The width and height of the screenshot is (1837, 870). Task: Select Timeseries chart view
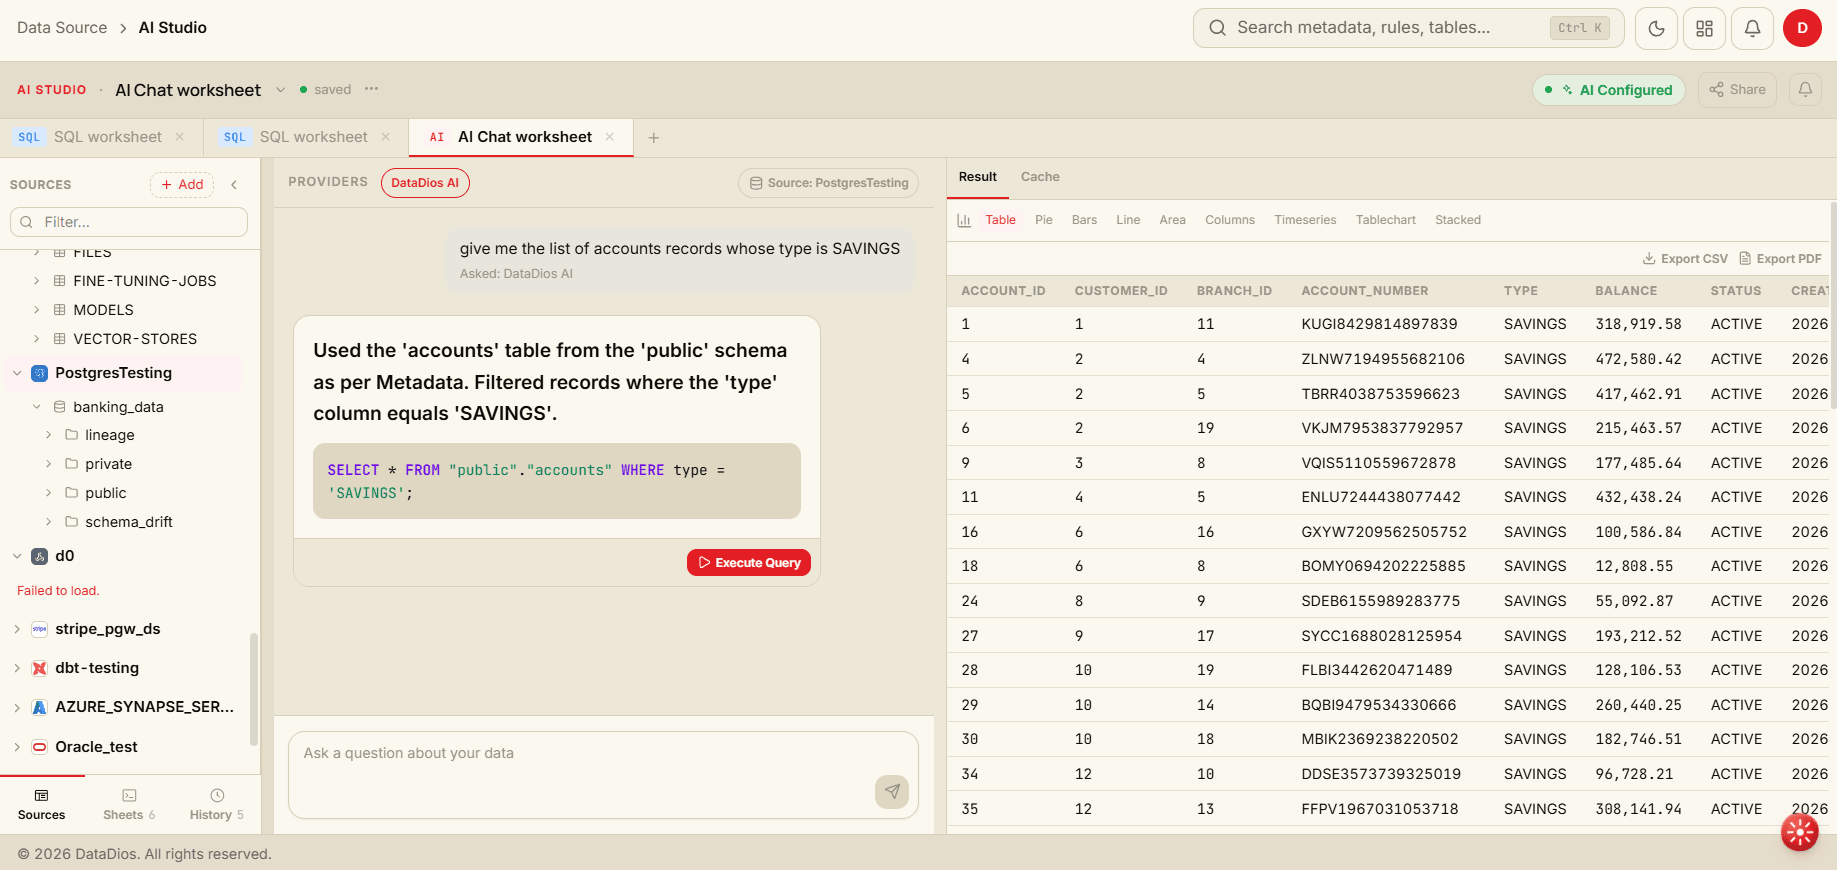pyautogui.click(x=1305, y=220)
